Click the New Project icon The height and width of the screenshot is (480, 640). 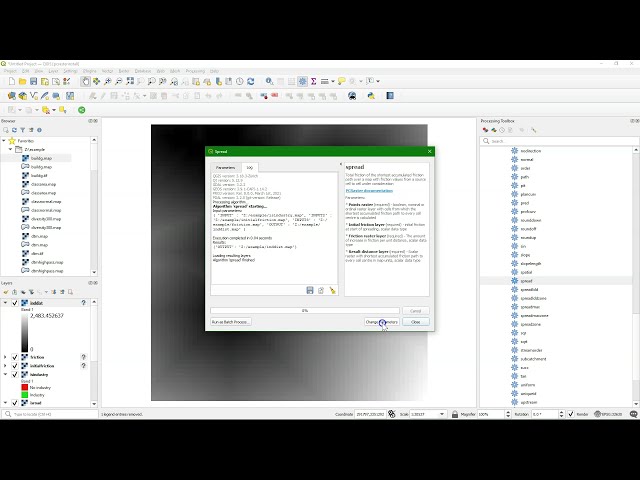coord(12,82)
